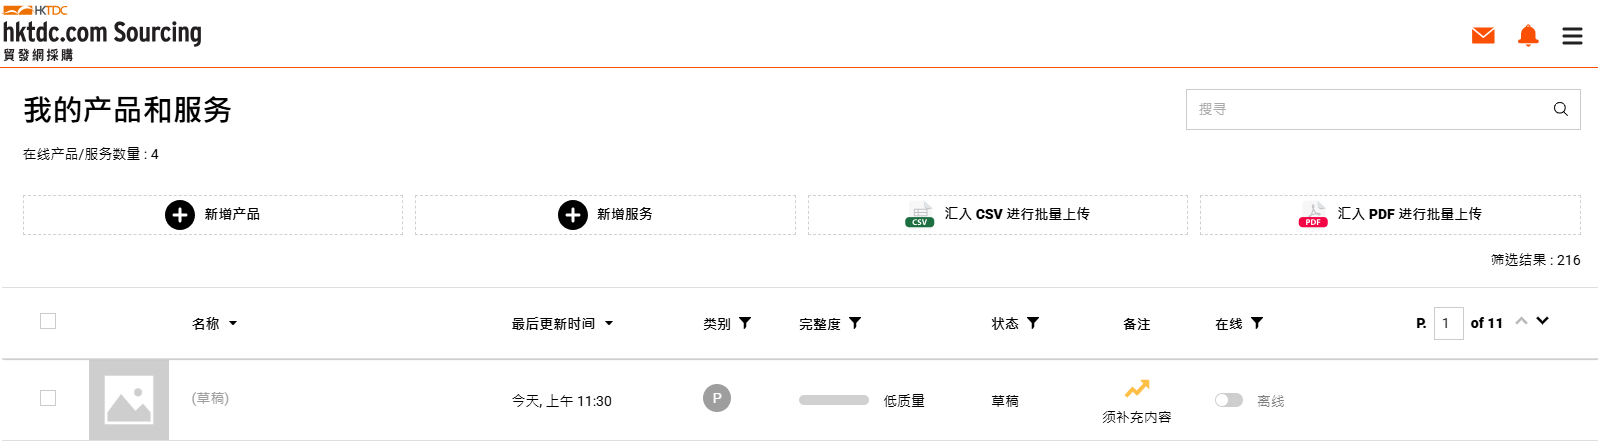Image resolution: width=1598 pixels, height=441 pixels.
Task: Expand the 最后更新时间 sort dropdown
Action: coord(609,324)
